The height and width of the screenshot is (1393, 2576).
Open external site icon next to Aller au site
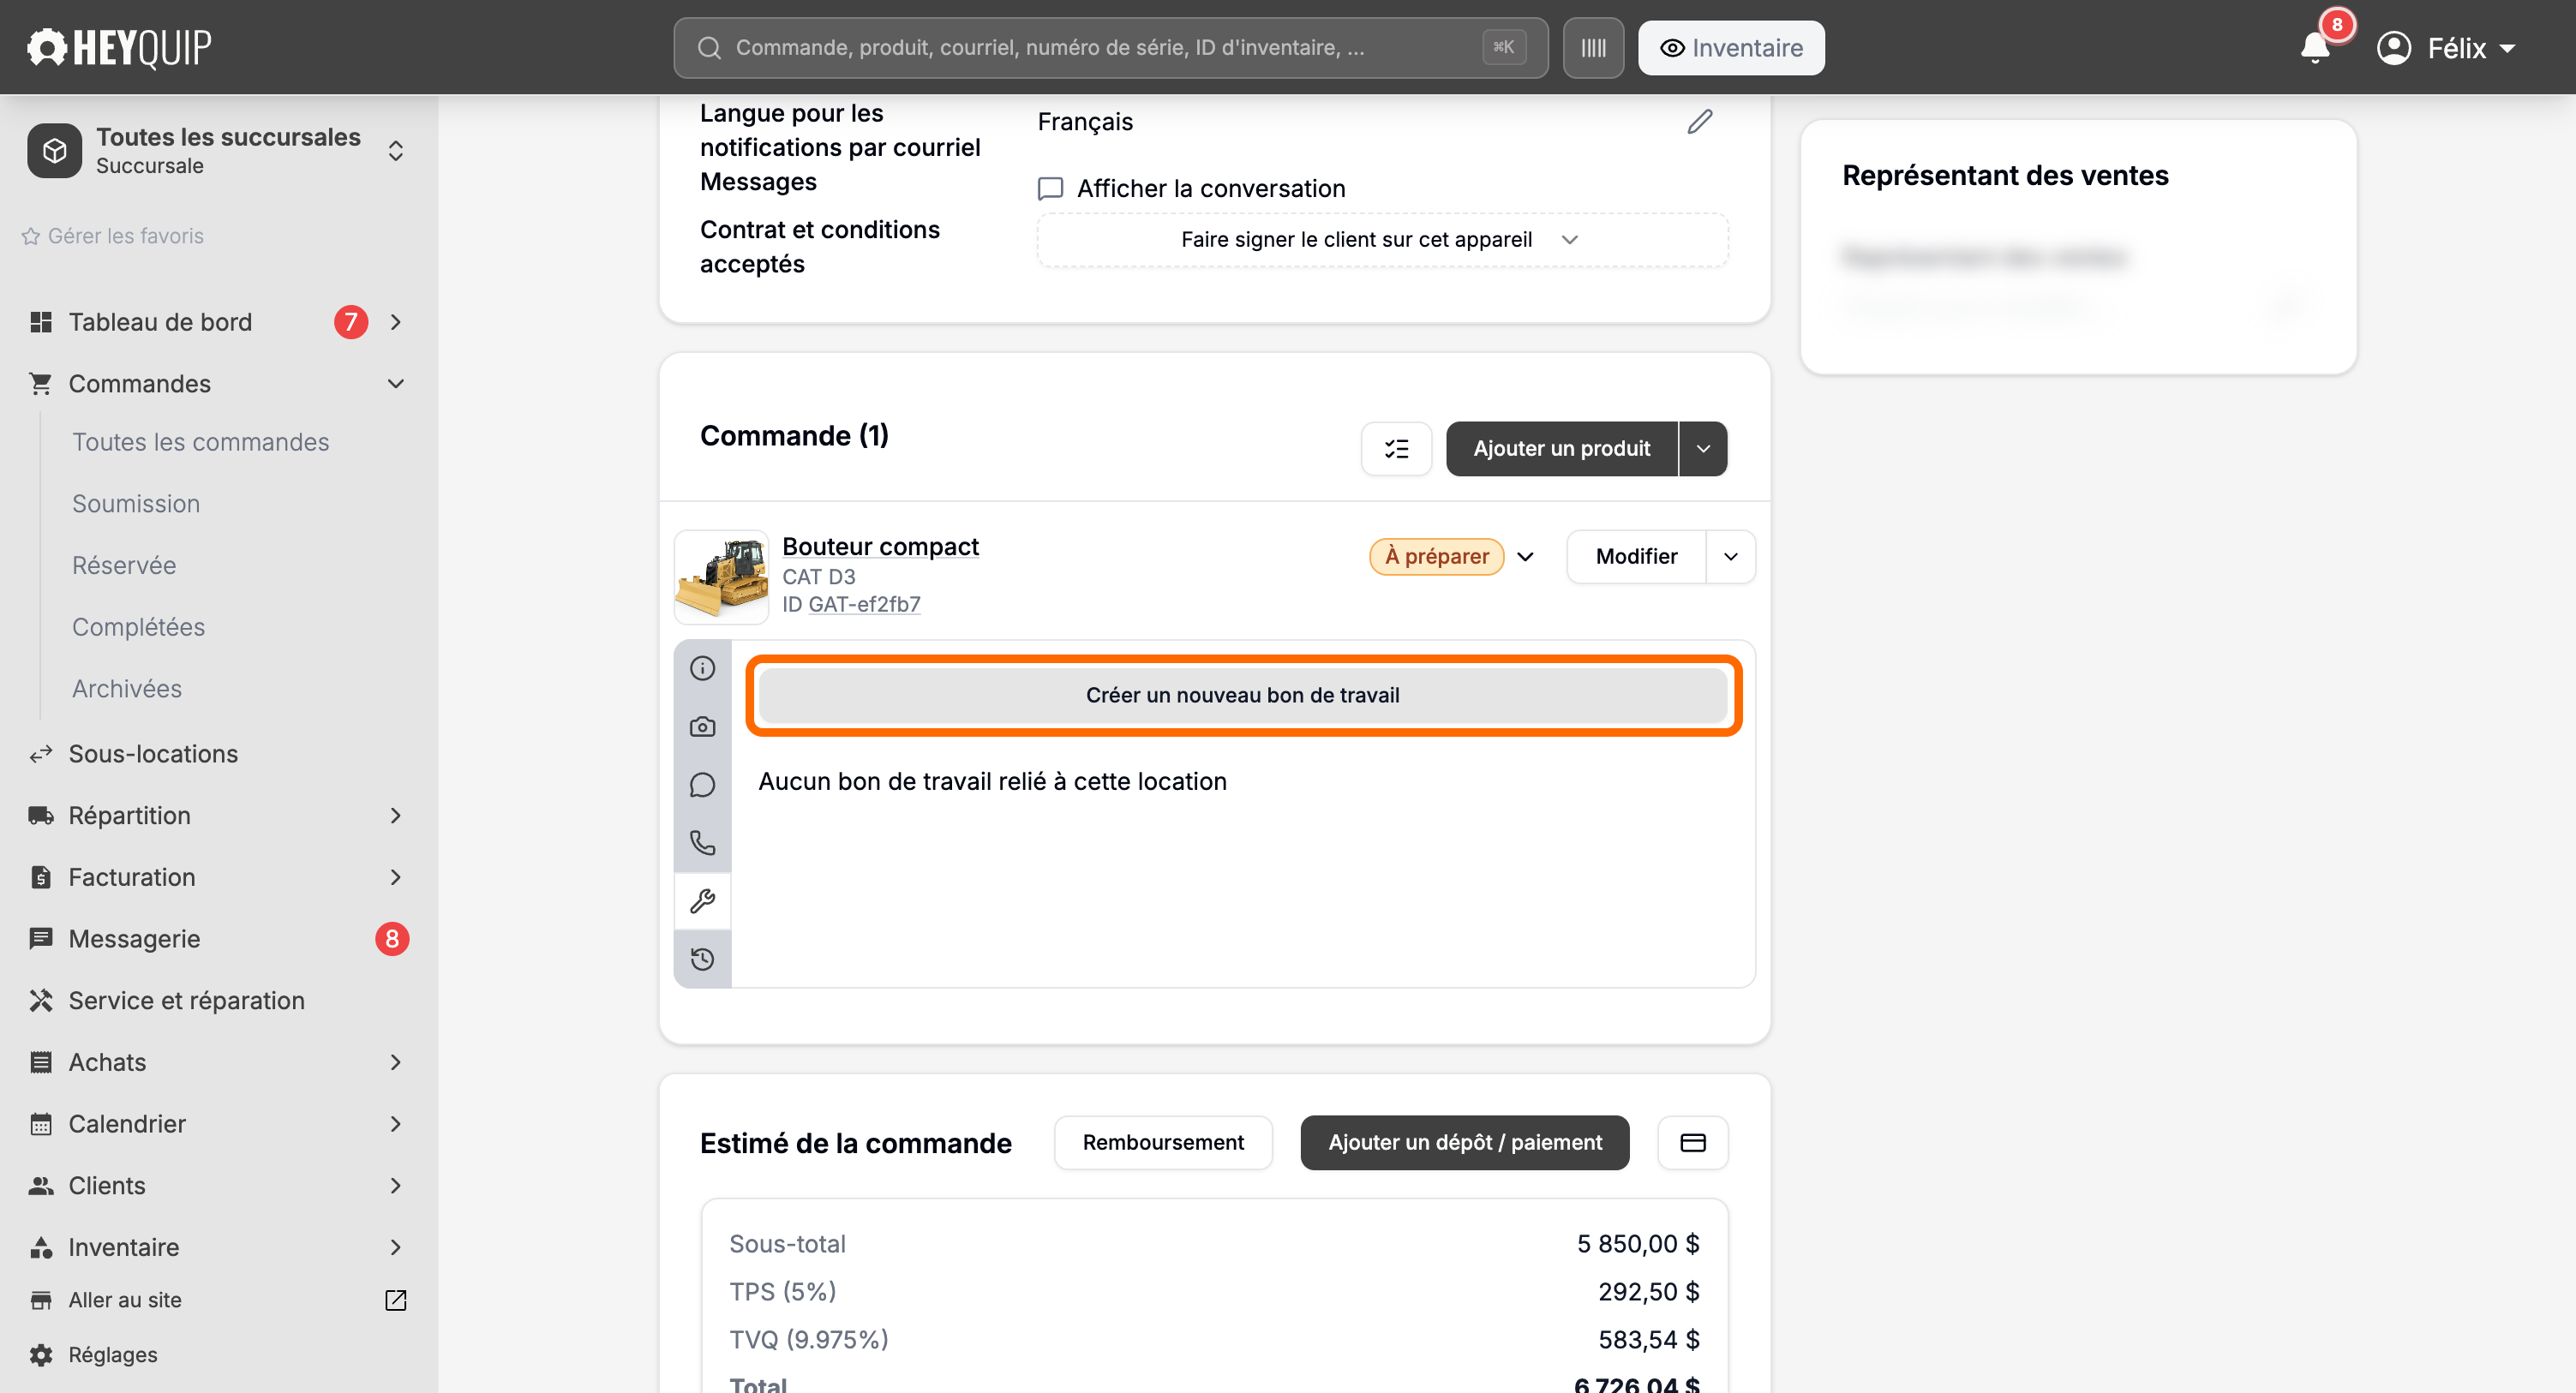pyautogui.click(x=395, y=1300)
